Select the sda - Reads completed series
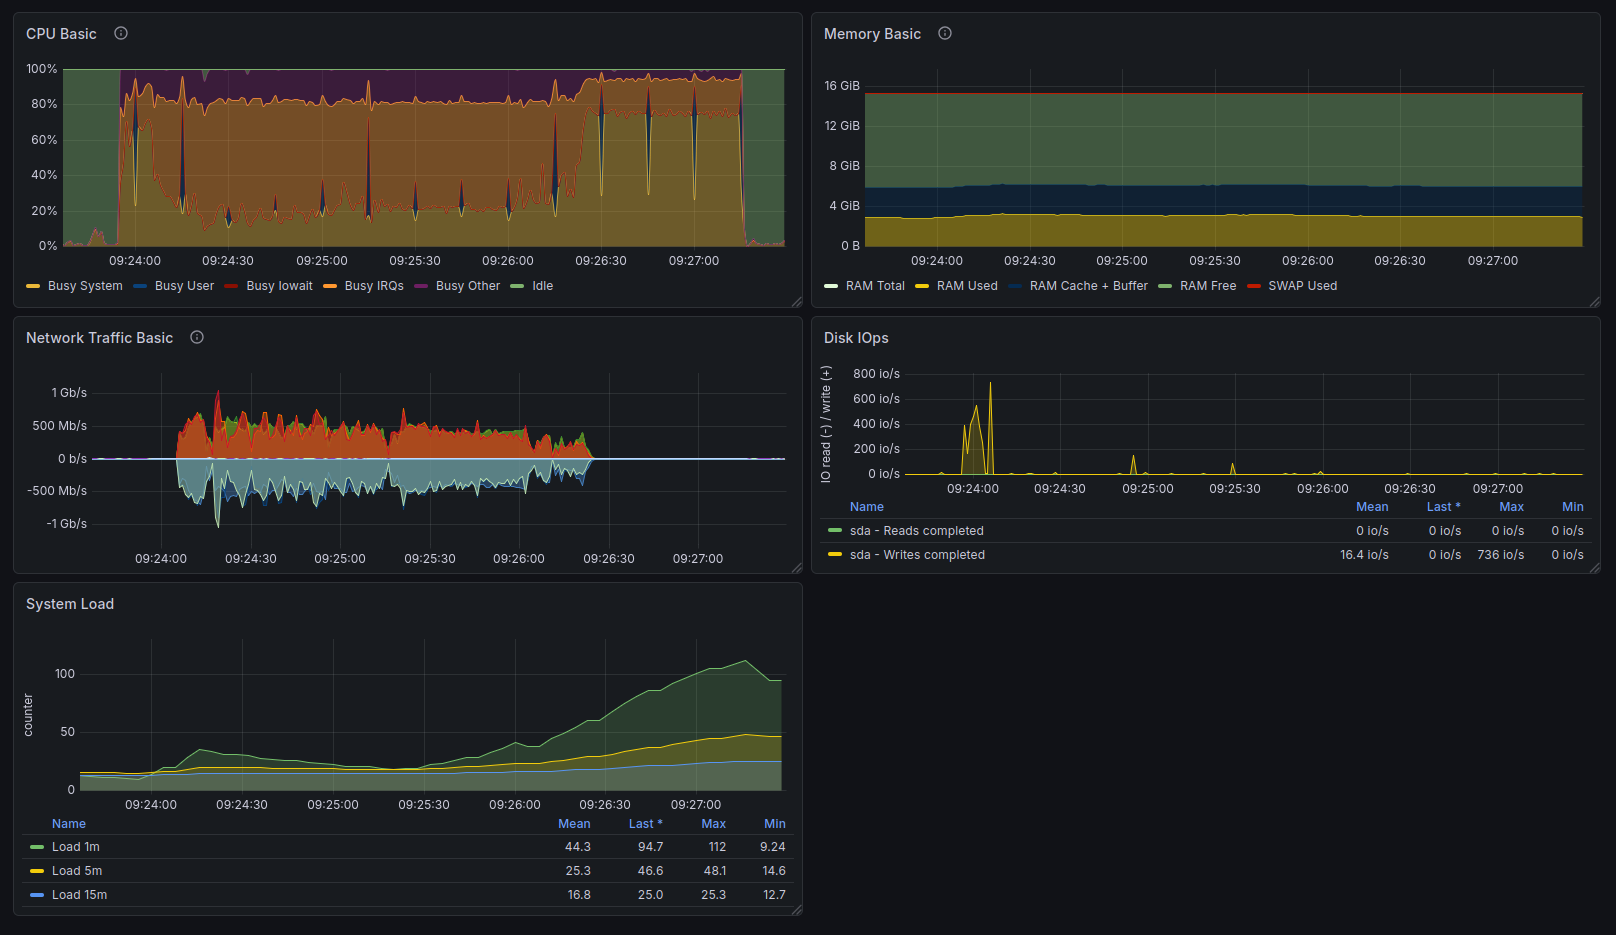This screenshot has height=935, width=1616. [x=917, y=531]
